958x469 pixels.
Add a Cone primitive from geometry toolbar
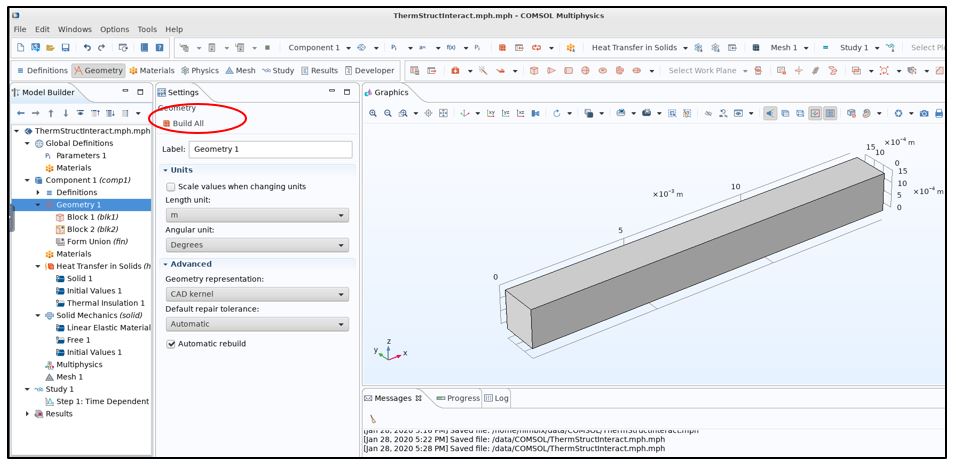(551, 71)
